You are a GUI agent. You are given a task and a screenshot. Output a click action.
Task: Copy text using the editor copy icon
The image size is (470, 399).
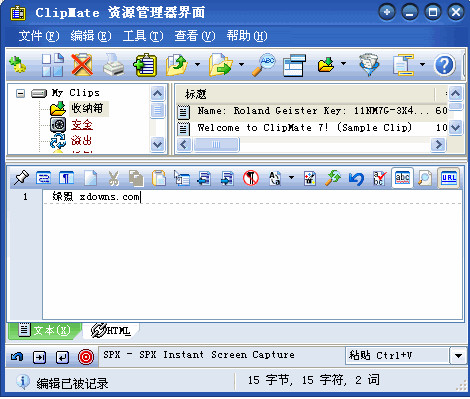tap(136, 178)
